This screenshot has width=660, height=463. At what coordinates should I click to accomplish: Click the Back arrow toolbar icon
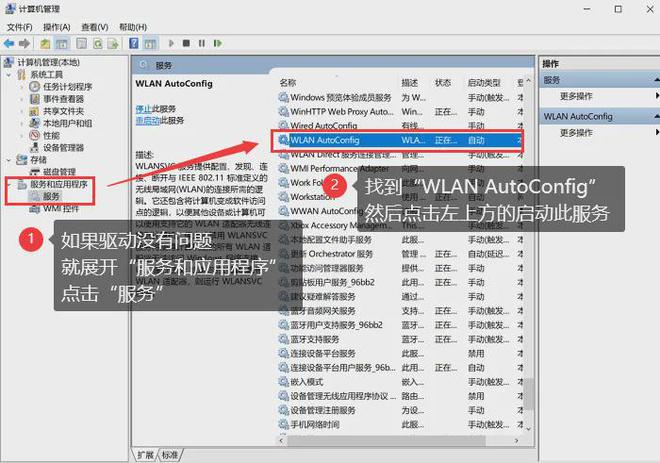[x=11, y=44]
